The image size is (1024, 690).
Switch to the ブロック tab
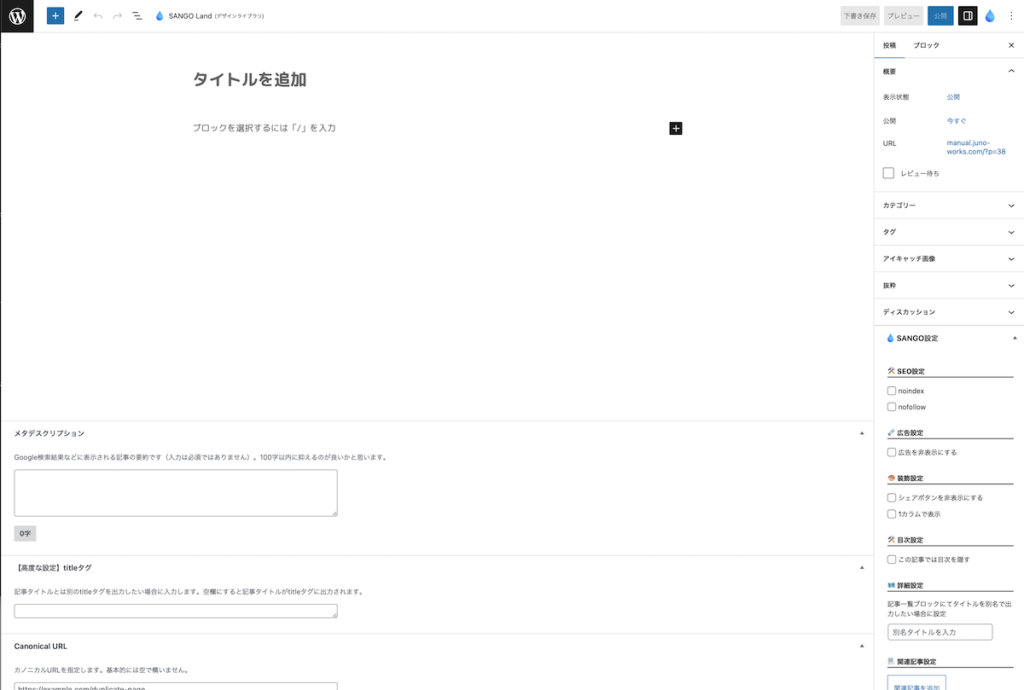(x=926, y=46)
